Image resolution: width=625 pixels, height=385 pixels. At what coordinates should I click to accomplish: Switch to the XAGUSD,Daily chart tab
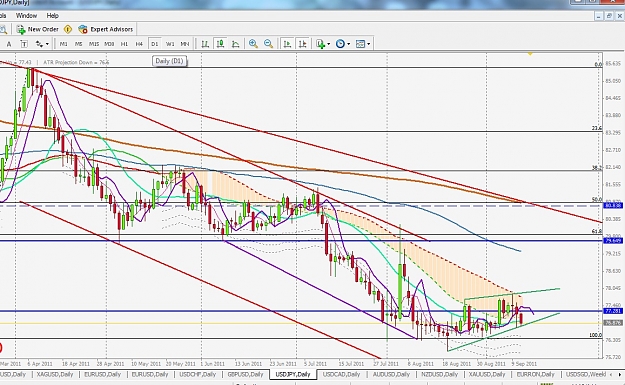coord(55,375)
